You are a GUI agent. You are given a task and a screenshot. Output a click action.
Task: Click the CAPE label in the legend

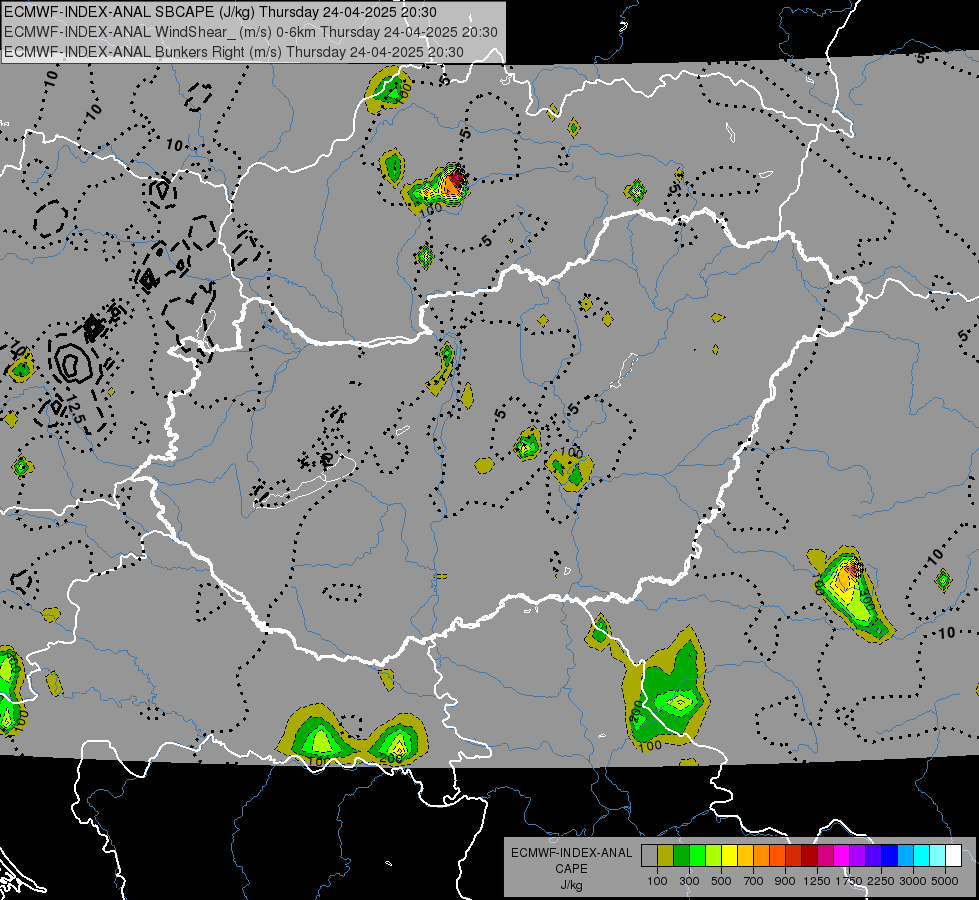[571, 869]
